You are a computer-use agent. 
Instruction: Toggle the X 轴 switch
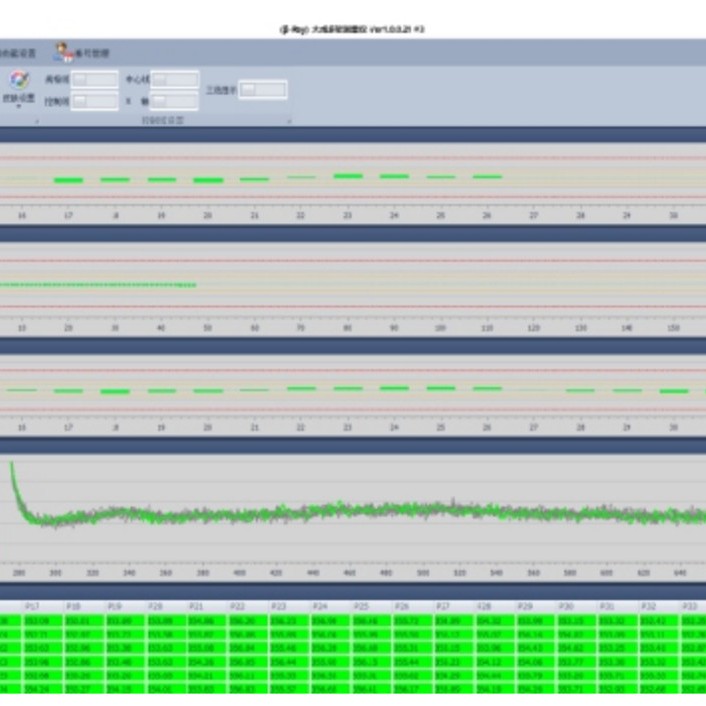175,101
